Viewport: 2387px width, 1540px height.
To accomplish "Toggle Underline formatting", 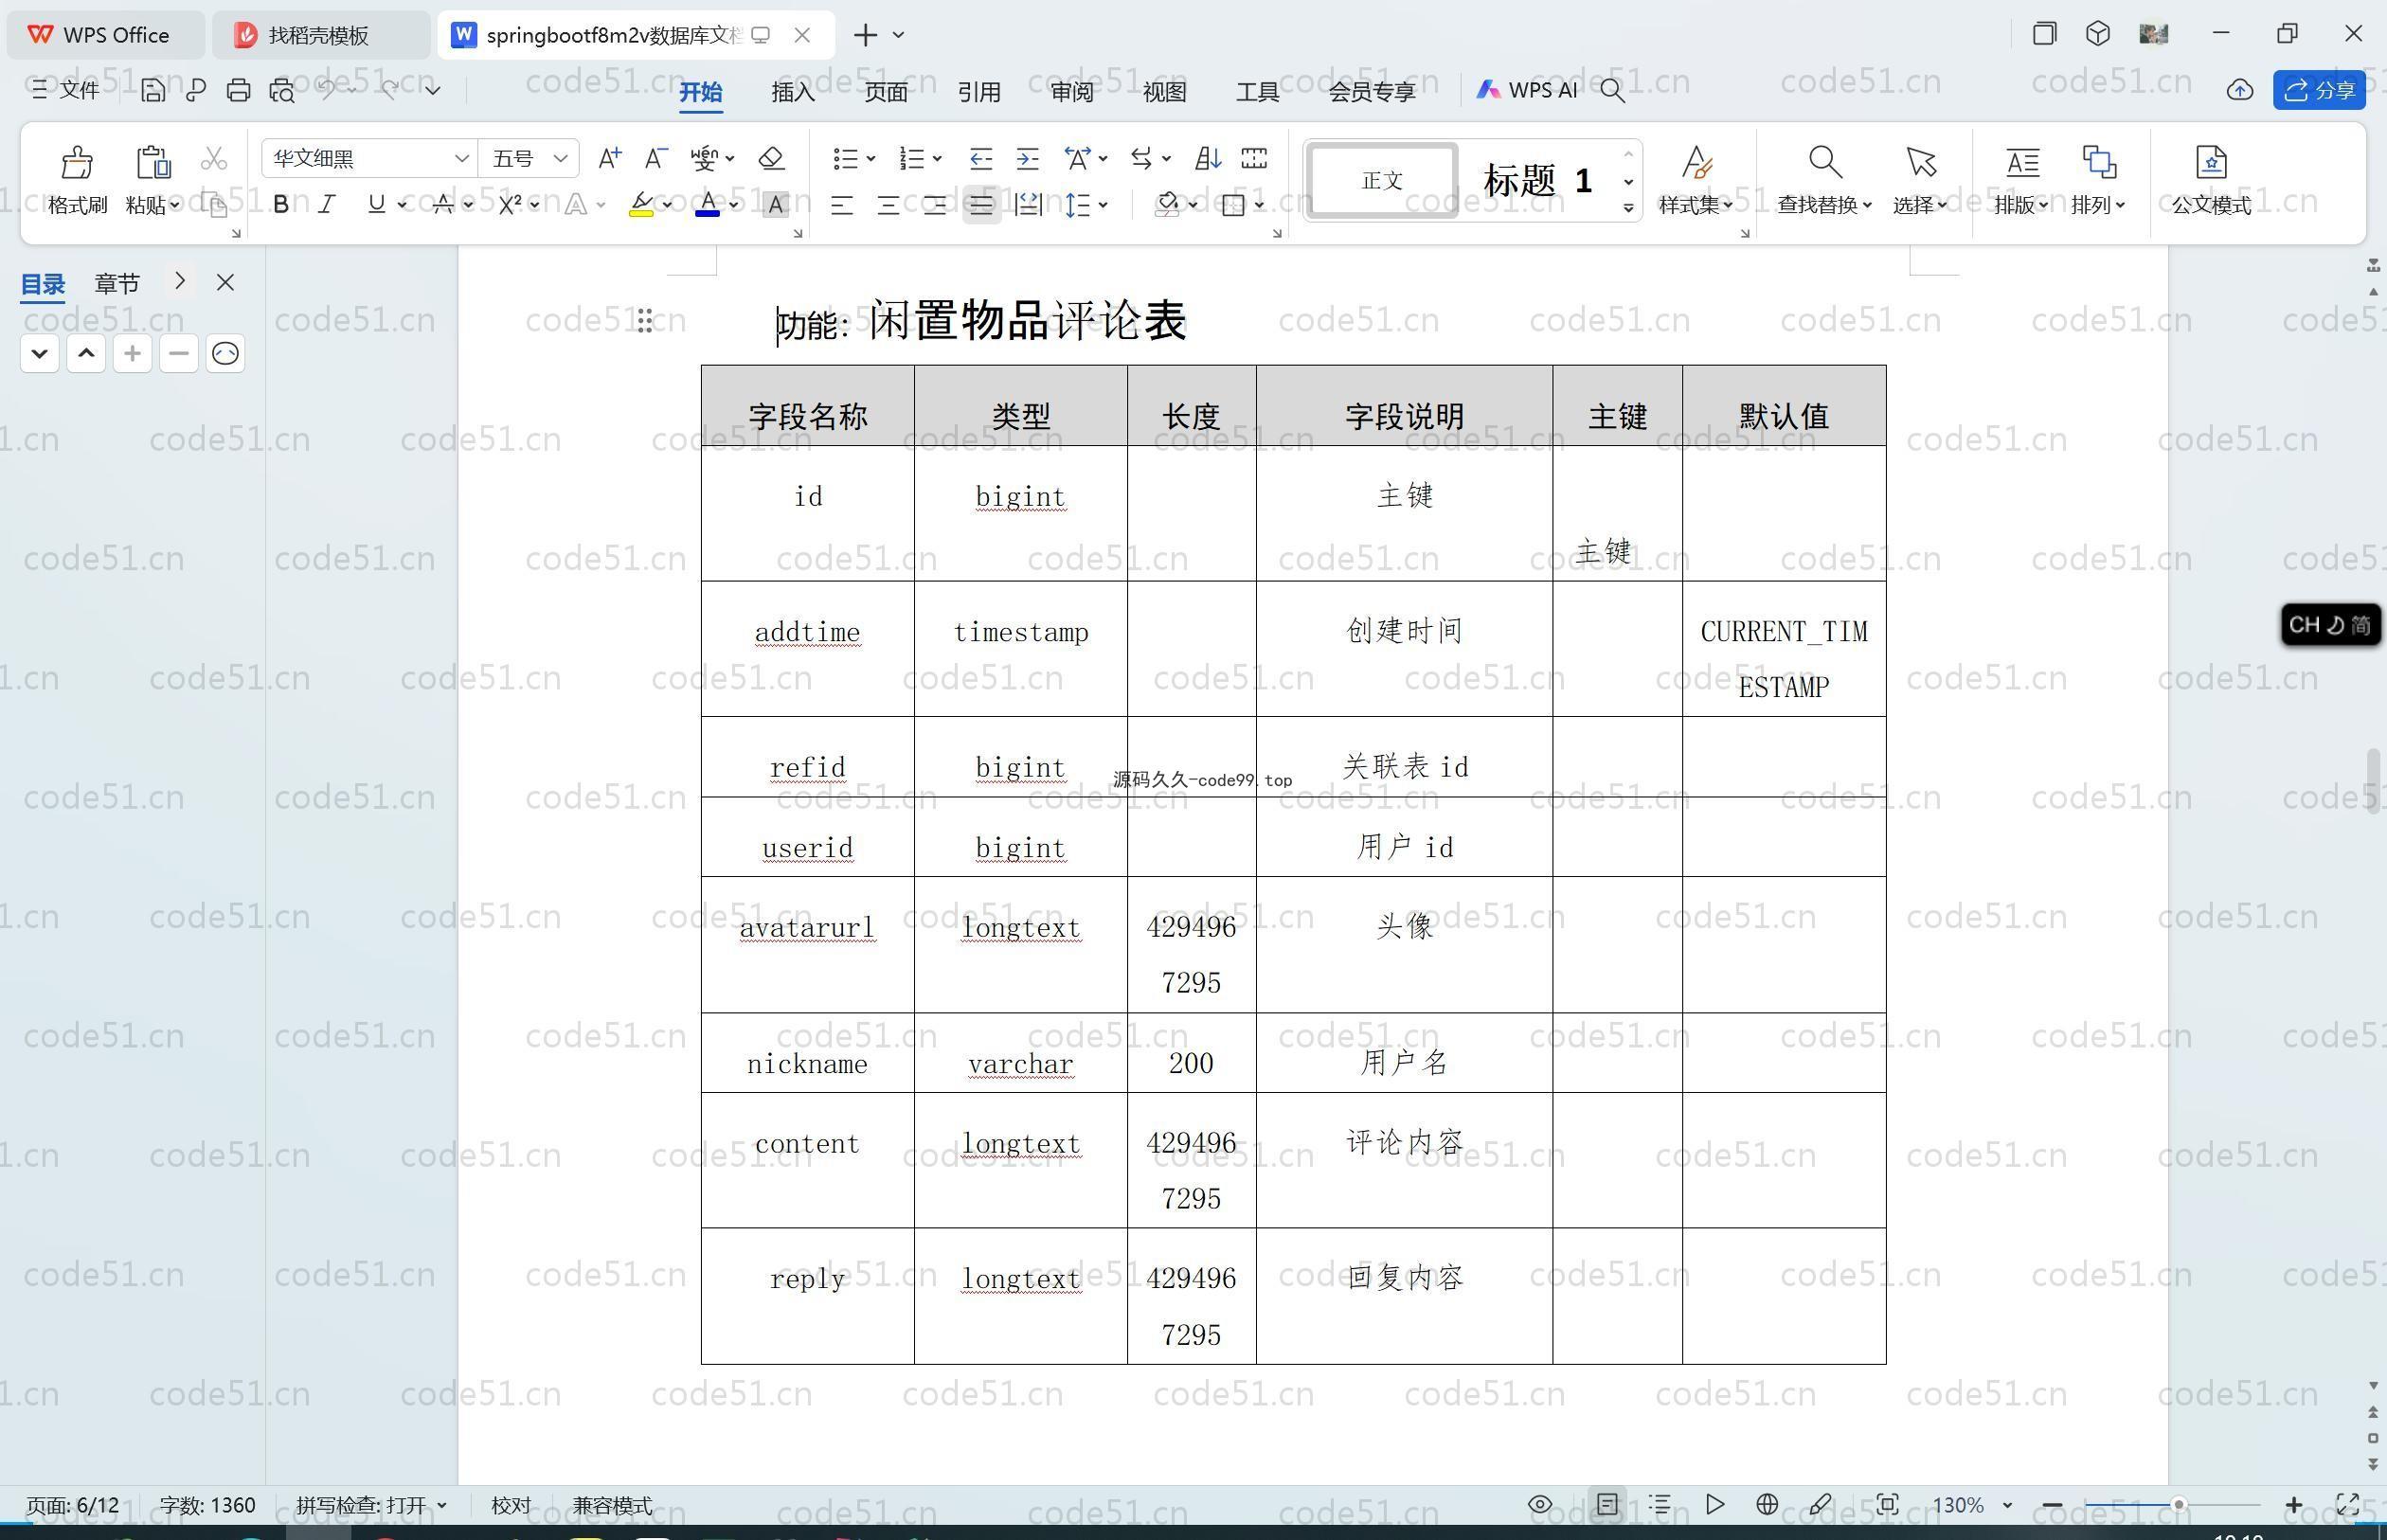I will (x=376, y=205).
